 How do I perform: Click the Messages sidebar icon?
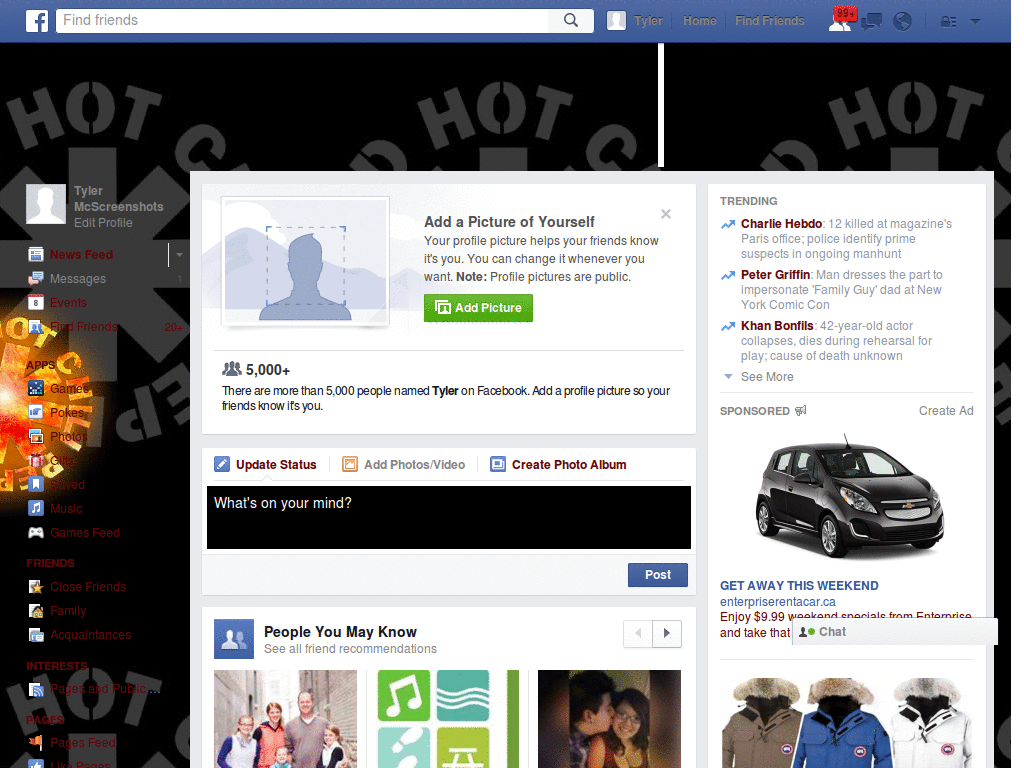point(36,279)
